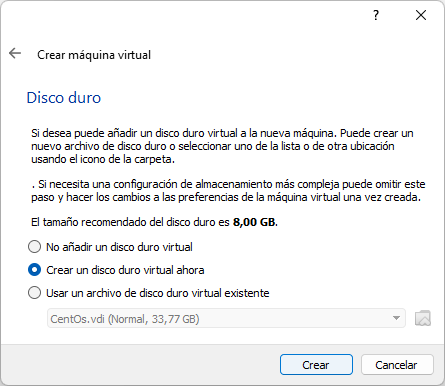Click the paragraph starting "Si necesita una configuración"
Image resolution: width=445 pixels, height=386 pixels.
pyautogui.click(x=228, y=191)
